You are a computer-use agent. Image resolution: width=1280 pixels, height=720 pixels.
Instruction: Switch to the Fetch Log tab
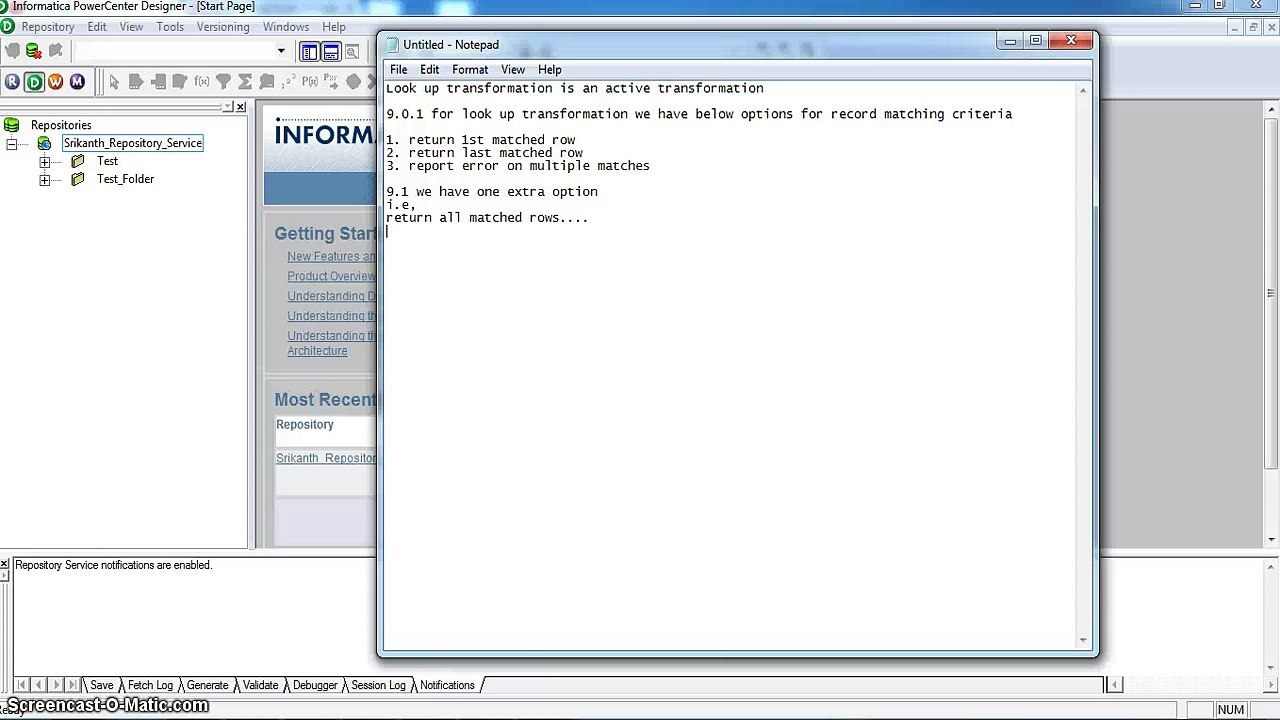150,685
